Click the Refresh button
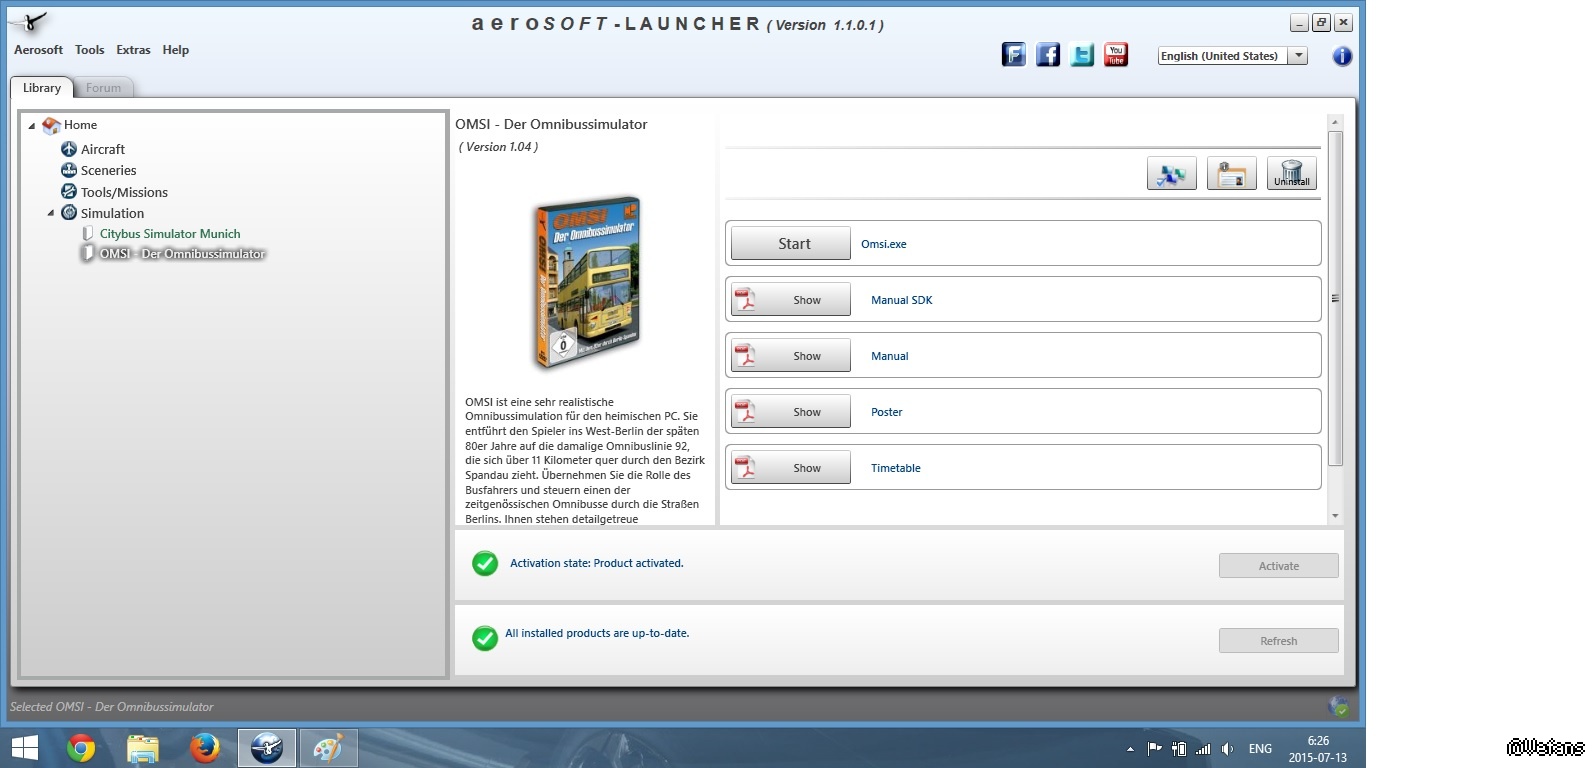This screenshot has width=1596, height=768. [x=1278, y=641]
